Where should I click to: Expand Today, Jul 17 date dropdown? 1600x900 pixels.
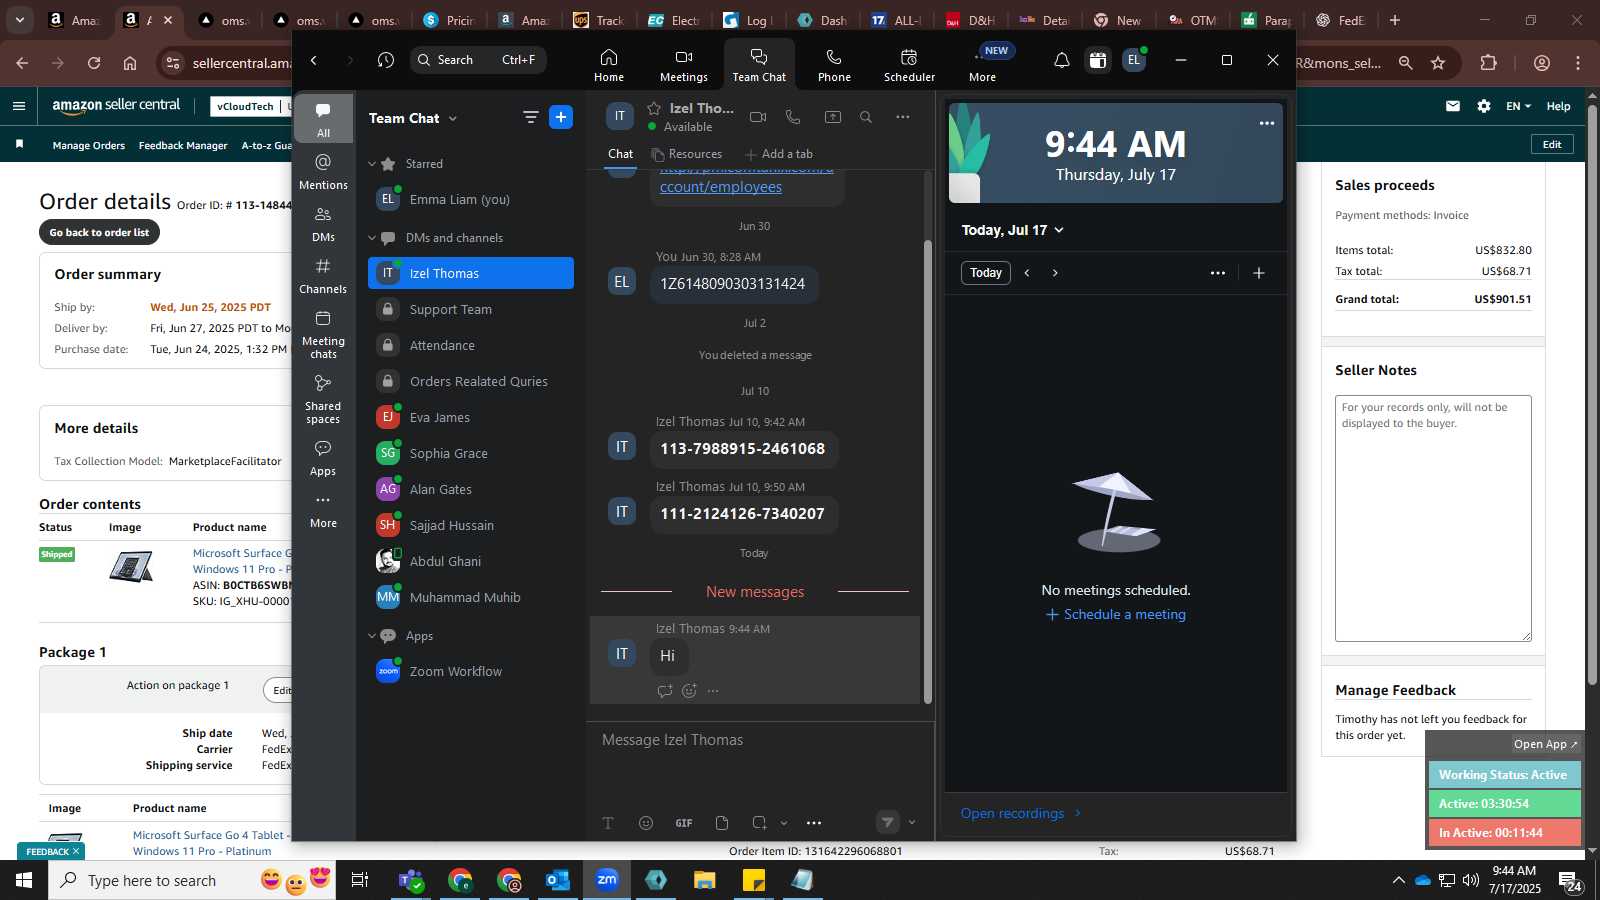(1012, 230)
